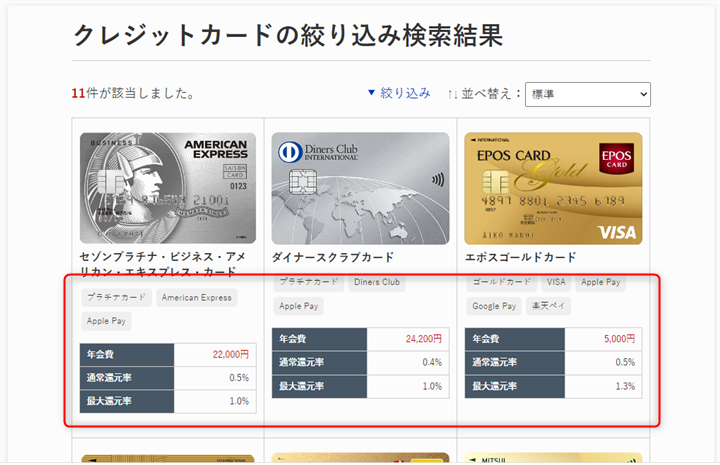The width and height of the screenshot is (720, 465).
Task: Select プラチナカード tag under Diners Club card
Action: tap(309, 282)
